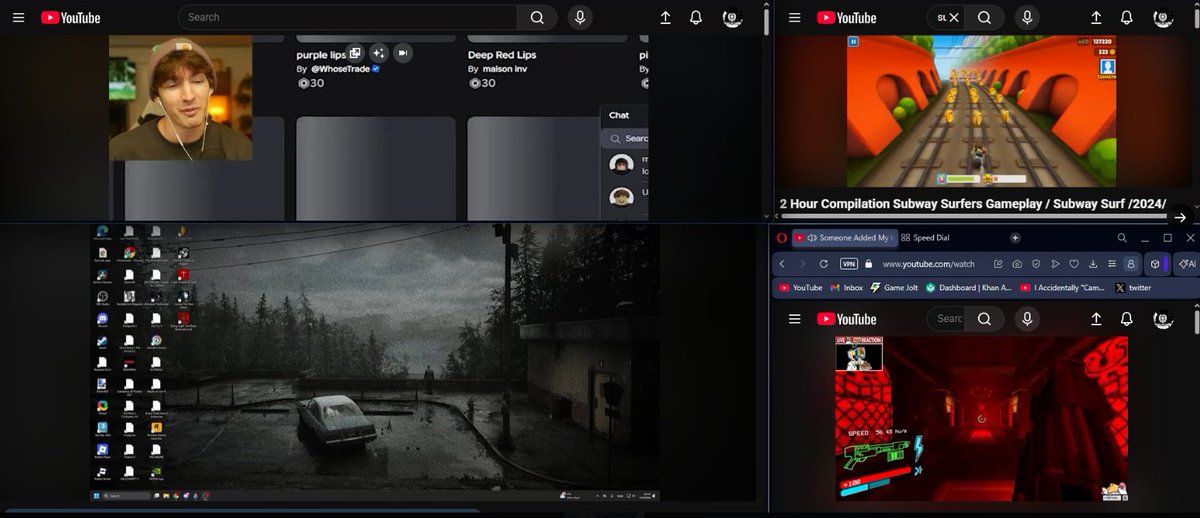Click the webcam overlay of the streamer

tap(180, 98)
